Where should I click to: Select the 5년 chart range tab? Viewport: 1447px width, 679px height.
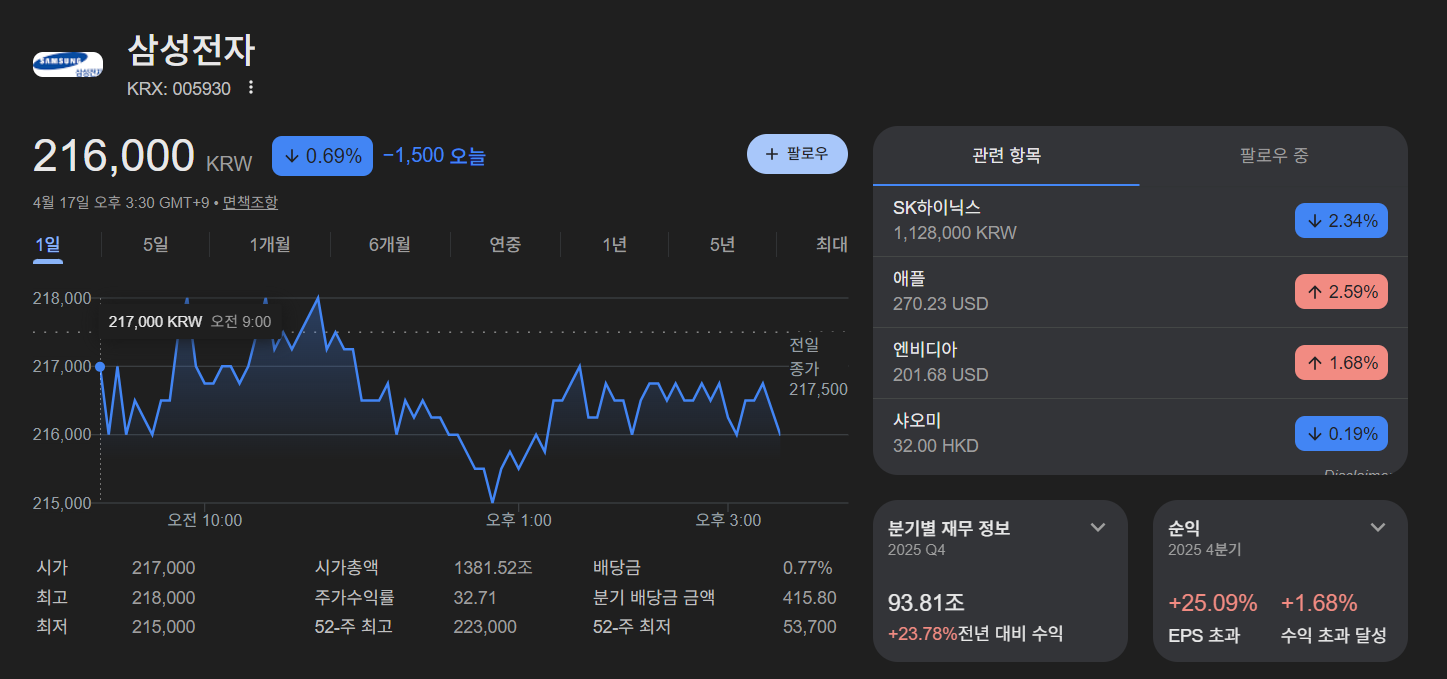(722, 245)
